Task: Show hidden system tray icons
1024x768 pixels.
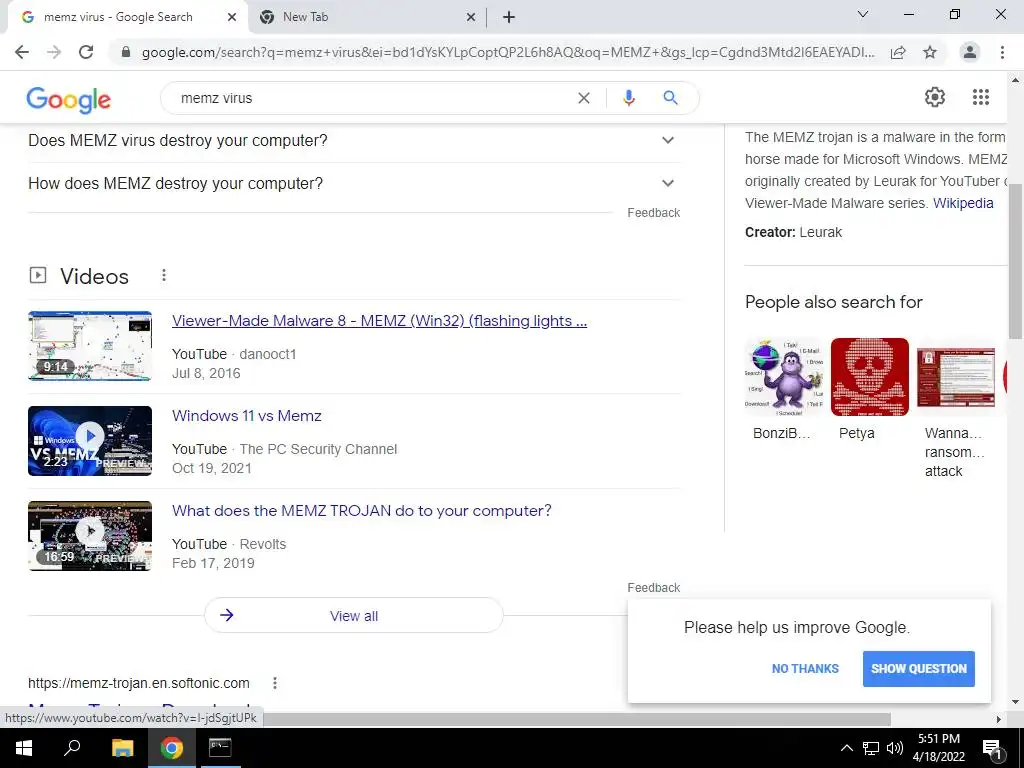Action: pyautogui.click(x=846, y=748)
